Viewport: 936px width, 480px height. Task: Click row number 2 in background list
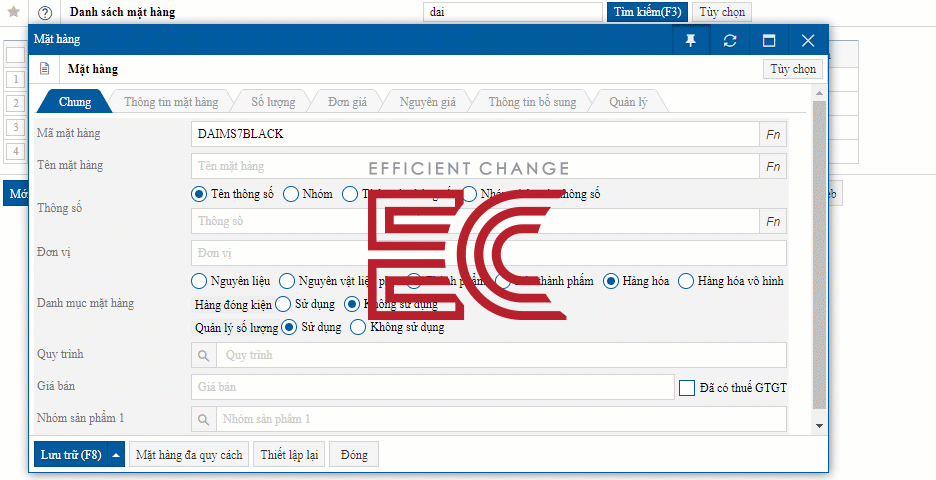(x=16, y=103)
